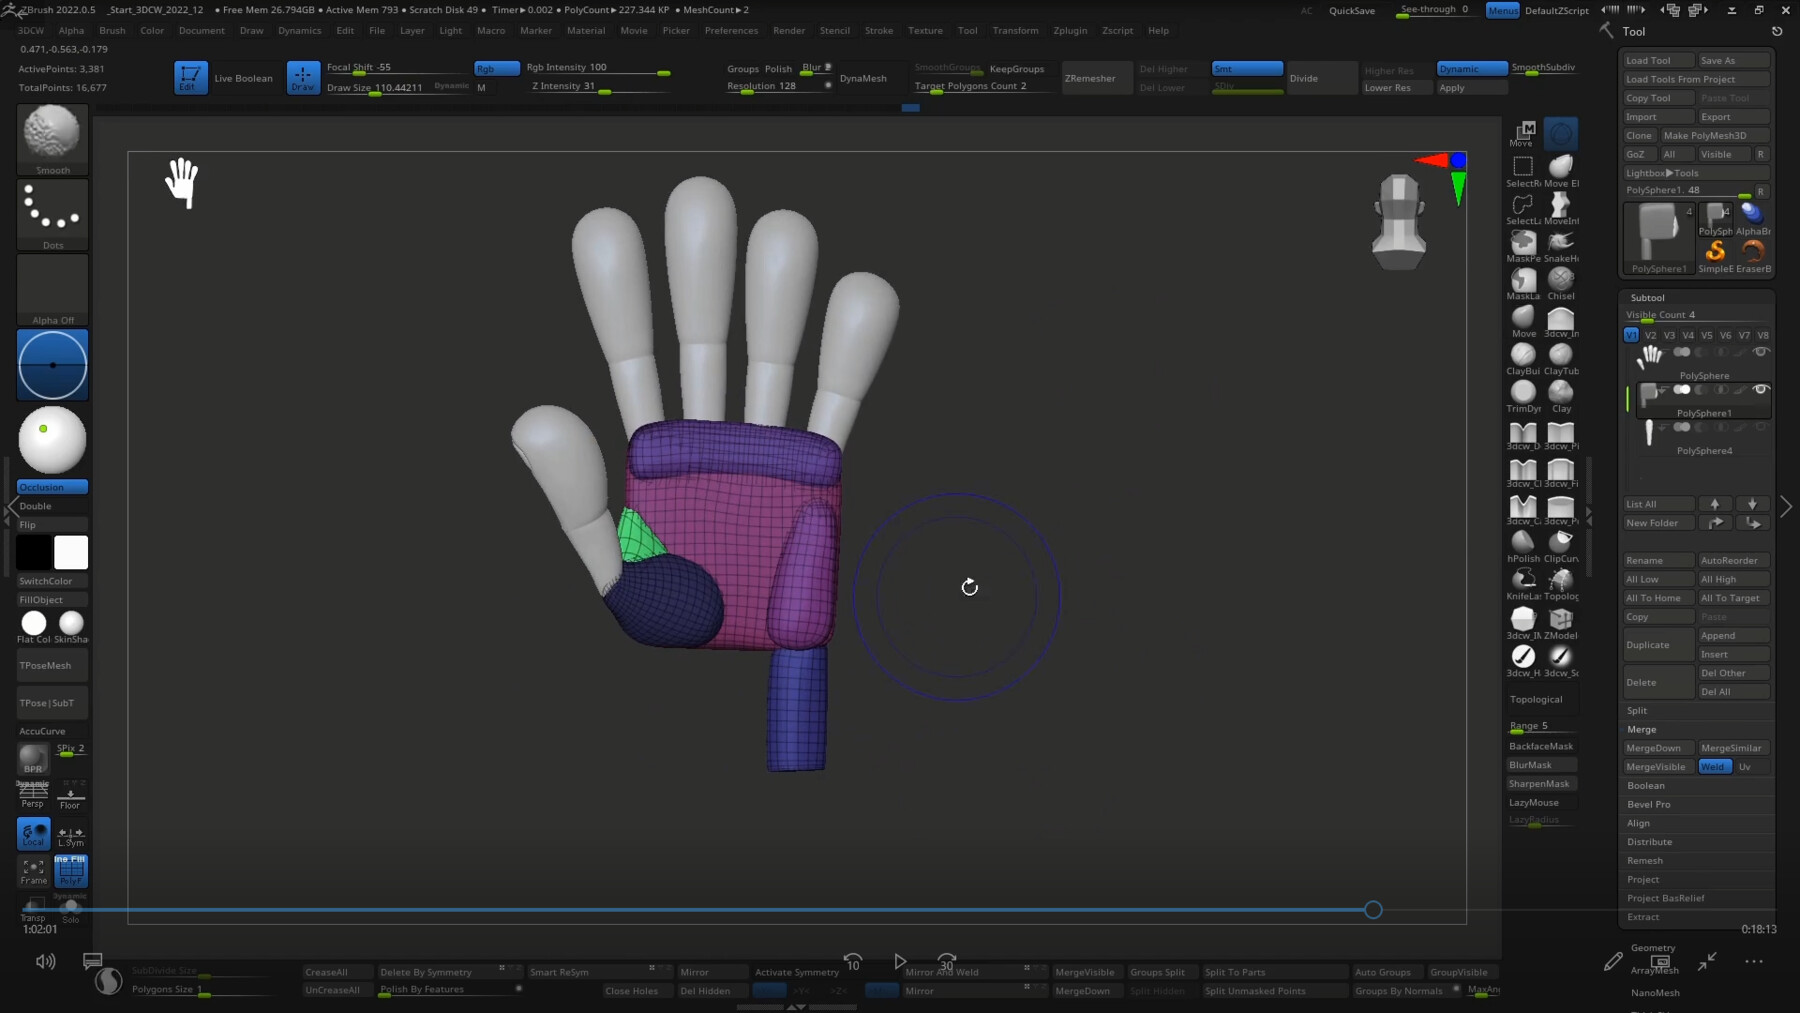Collapse the Subtool panel header
This screenshot has width=1800, height=1013.
pos(1645,297)
